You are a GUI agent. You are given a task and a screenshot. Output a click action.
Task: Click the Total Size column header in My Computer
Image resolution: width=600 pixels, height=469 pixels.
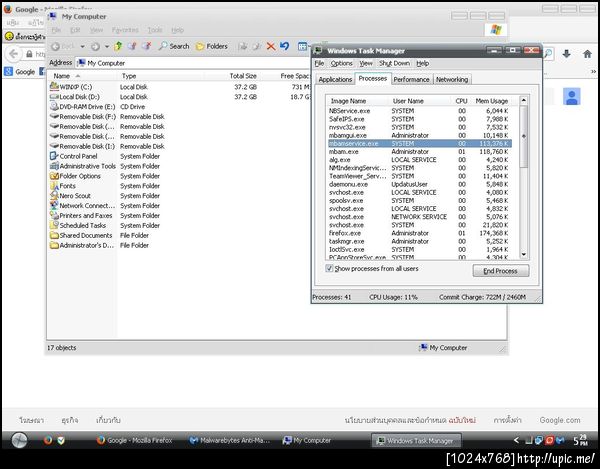point(231,76)
